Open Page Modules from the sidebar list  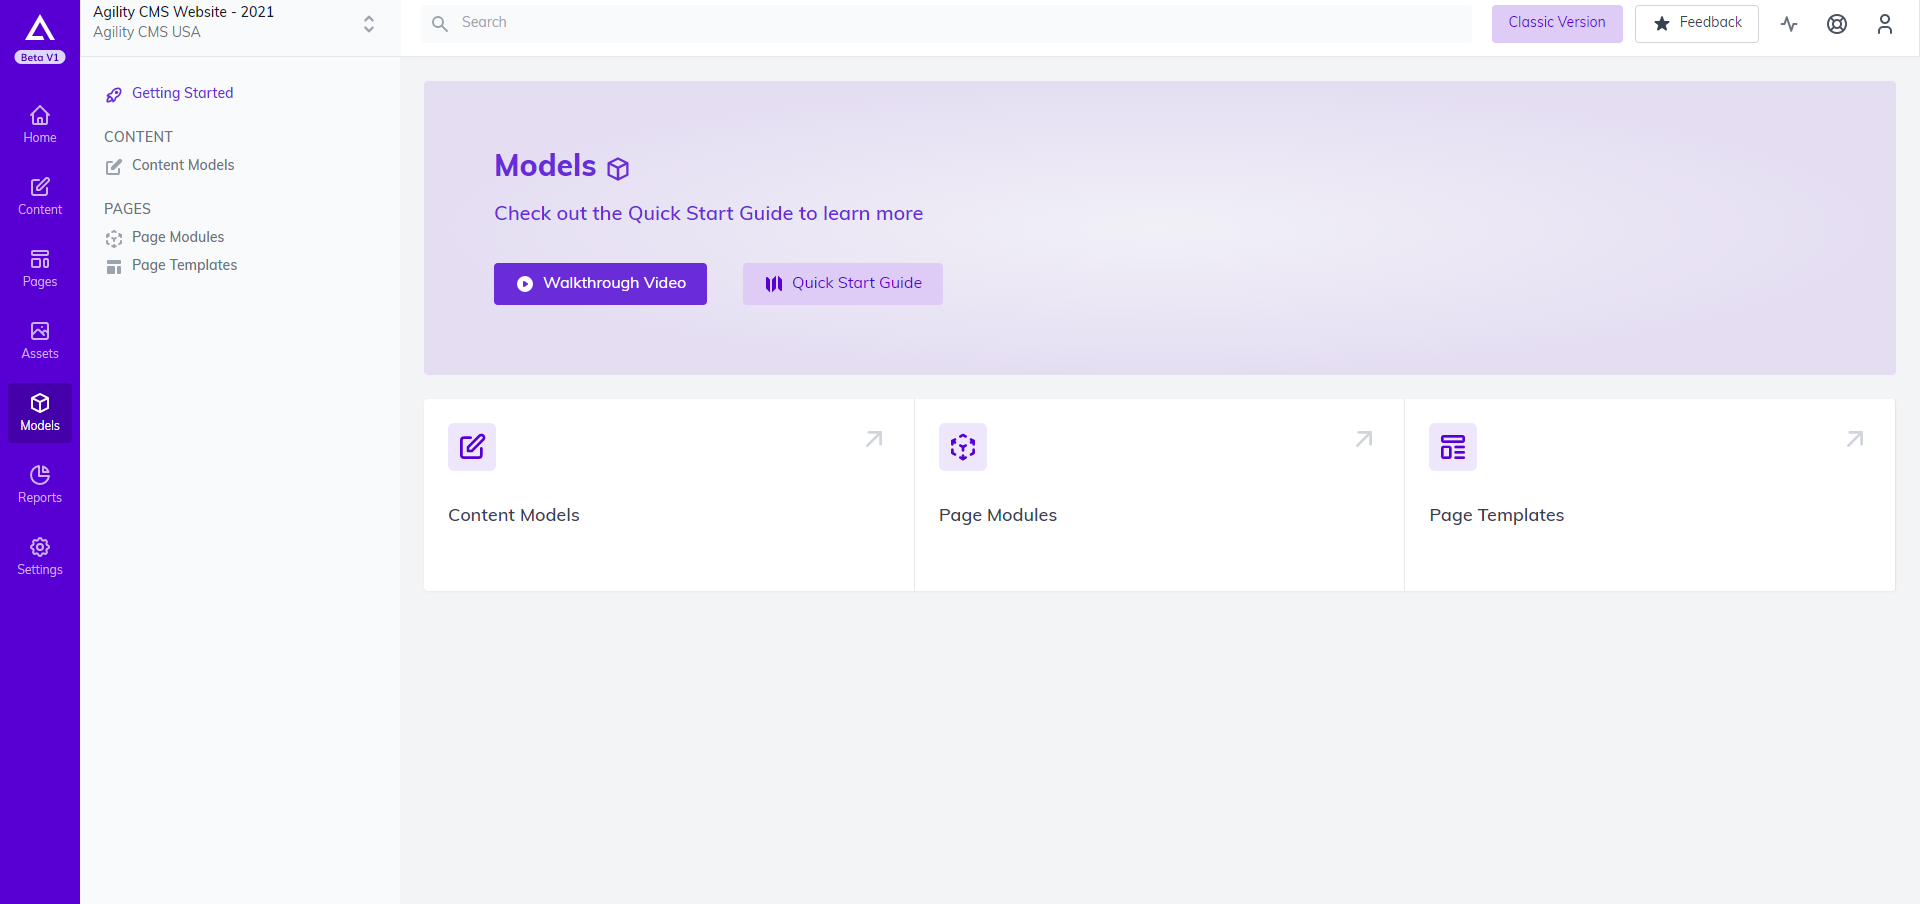[x=177, y=237]
